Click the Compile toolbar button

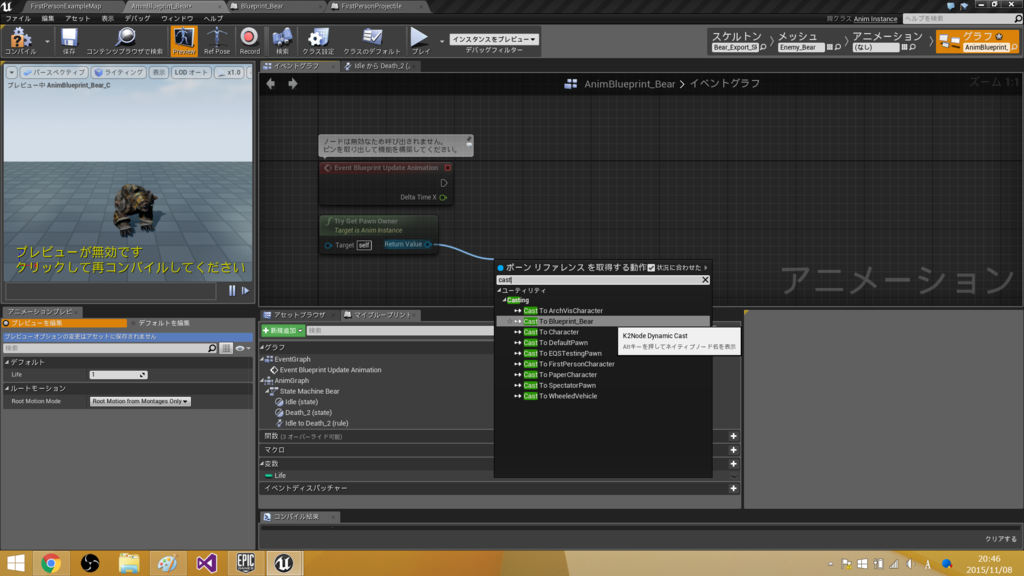(20, 40)
